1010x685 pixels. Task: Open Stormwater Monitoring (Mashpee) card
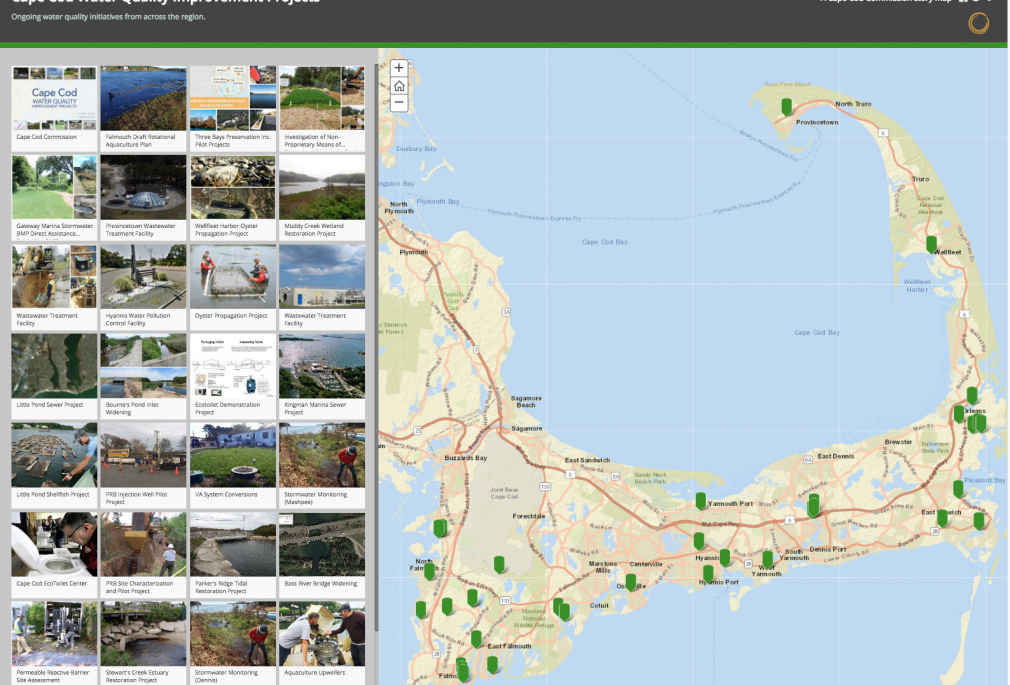pos(322,465)
